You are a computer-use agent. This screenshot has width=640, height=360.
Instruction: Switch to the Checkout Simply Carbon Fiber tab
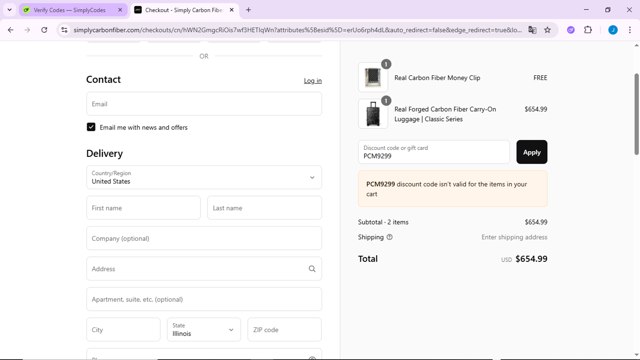(184, 10)
